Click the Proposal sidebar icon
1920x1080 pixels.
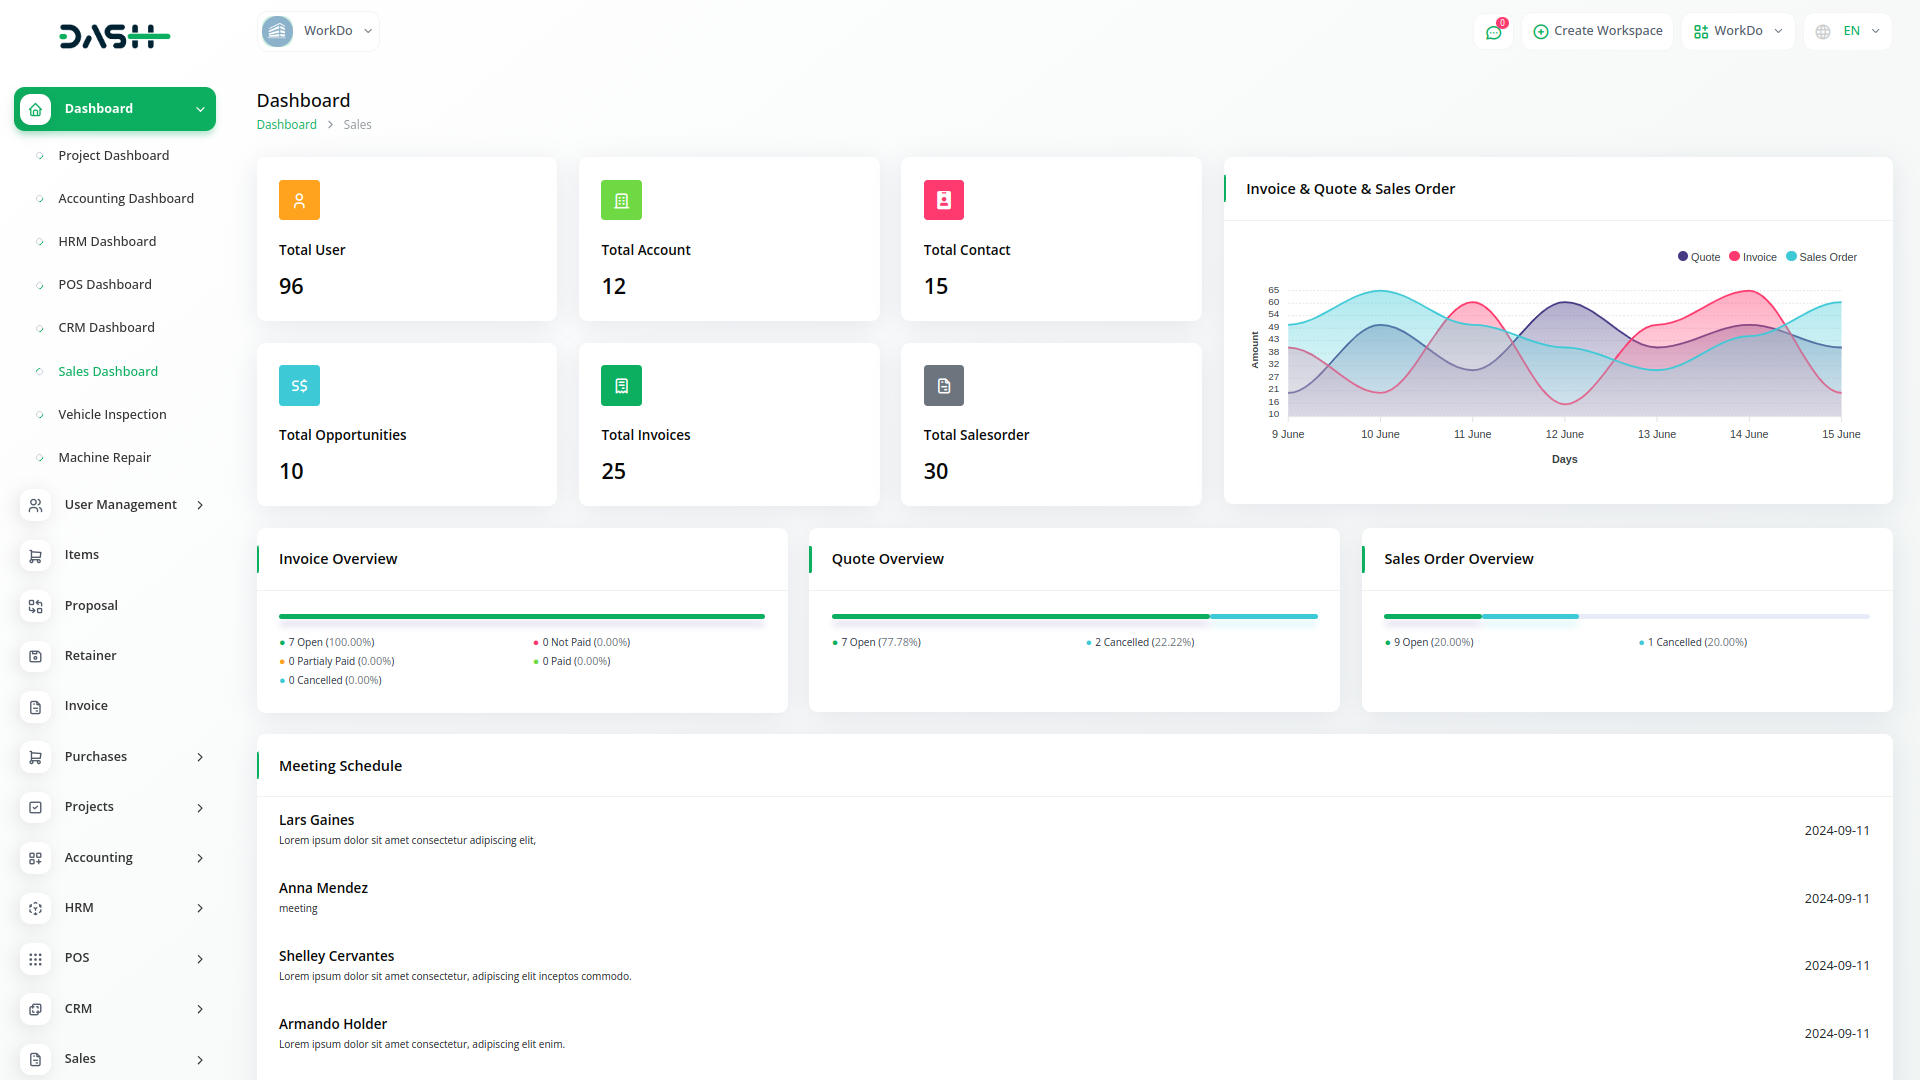tap(35, 606)
